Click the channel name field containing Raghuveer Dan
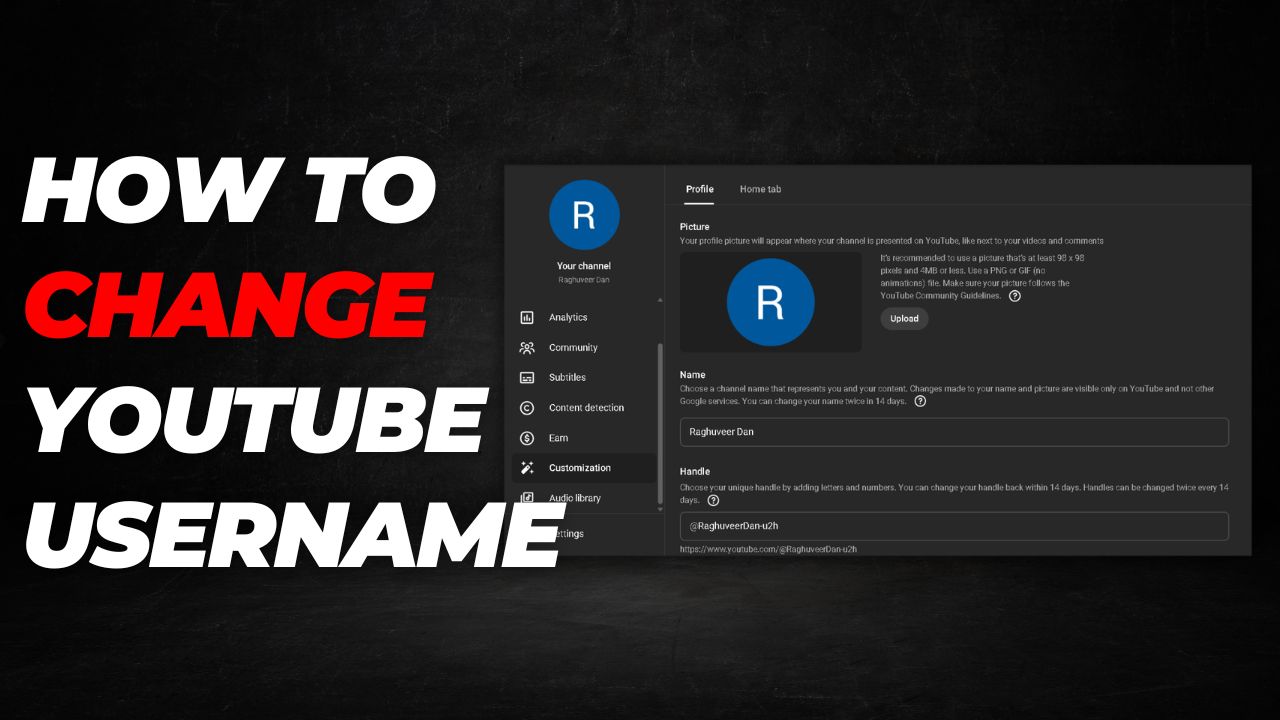Viewport: 1280px width, 720px height. 954,432
